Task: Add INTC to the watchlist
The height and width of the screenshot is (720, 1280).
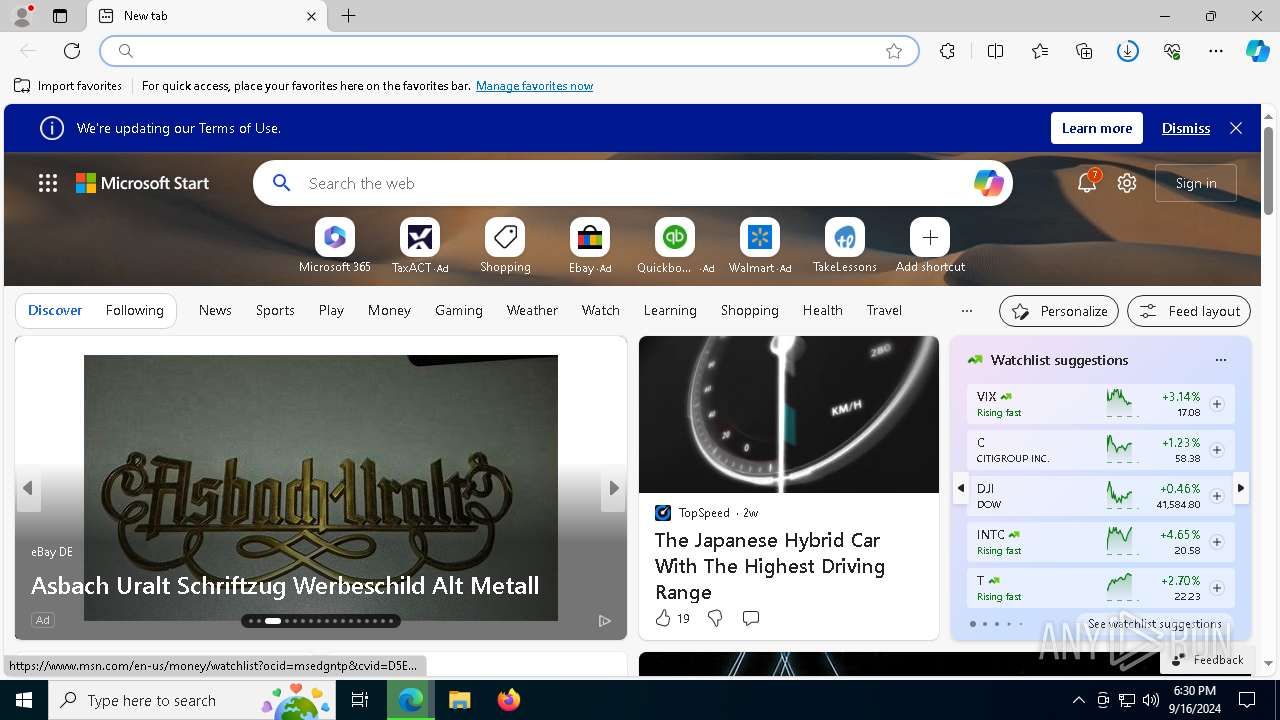Action: click(1217, 542)
